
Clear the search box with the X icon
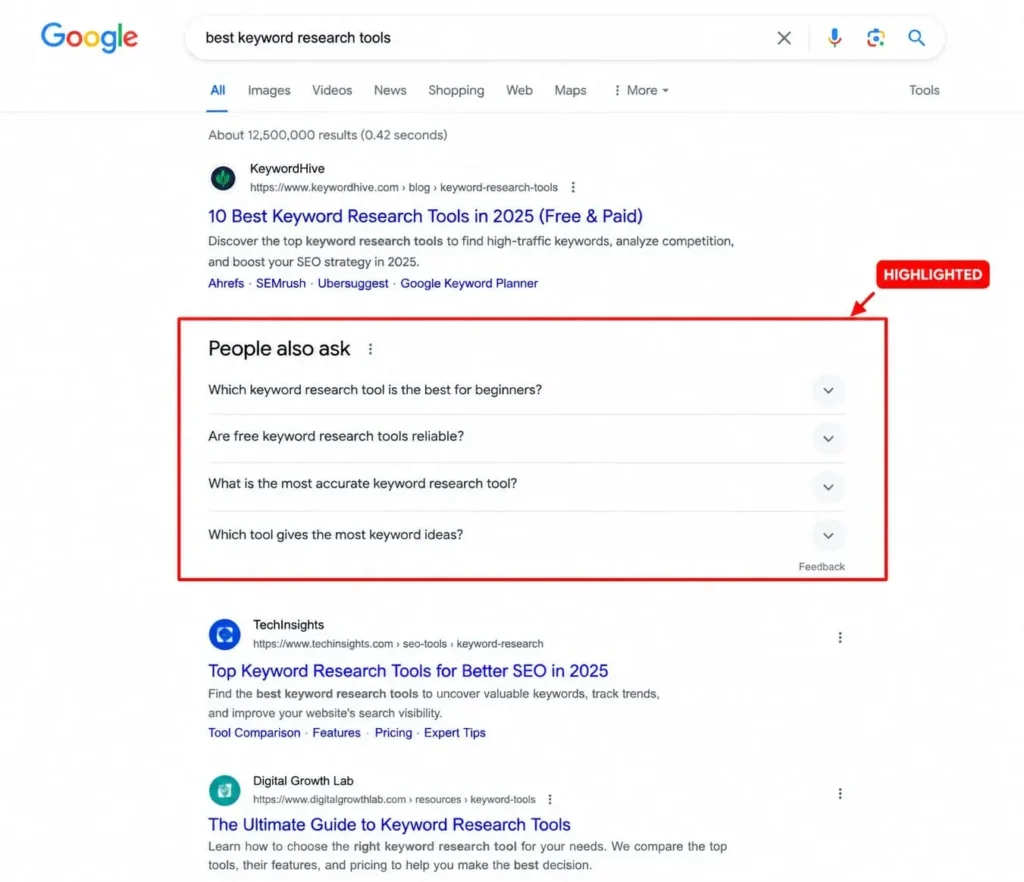coord(784,38)
